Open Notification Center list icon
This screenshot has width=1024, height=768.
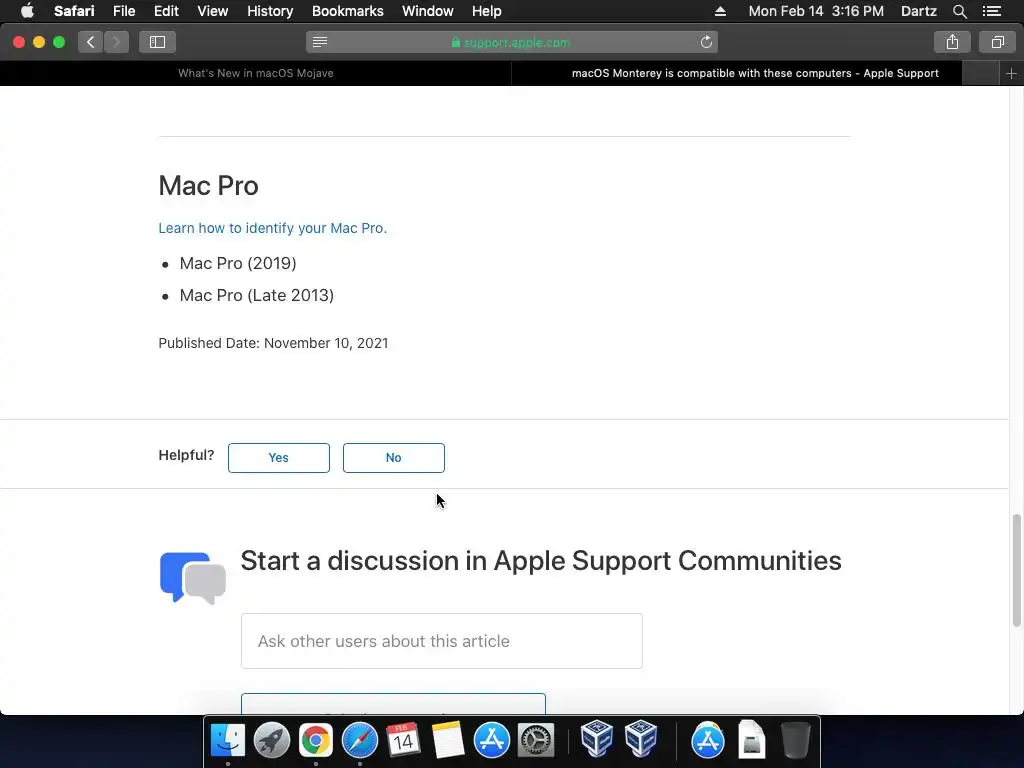pyautogui.click(x=991, y=11)
